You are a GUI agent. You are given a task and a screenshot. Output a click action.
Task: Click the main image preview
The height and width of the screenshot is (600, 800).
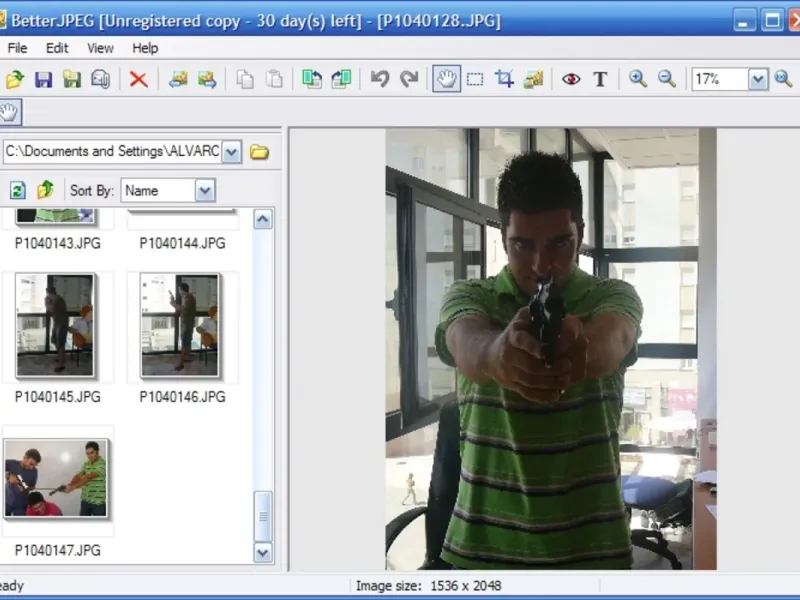(x=551, y=349)
